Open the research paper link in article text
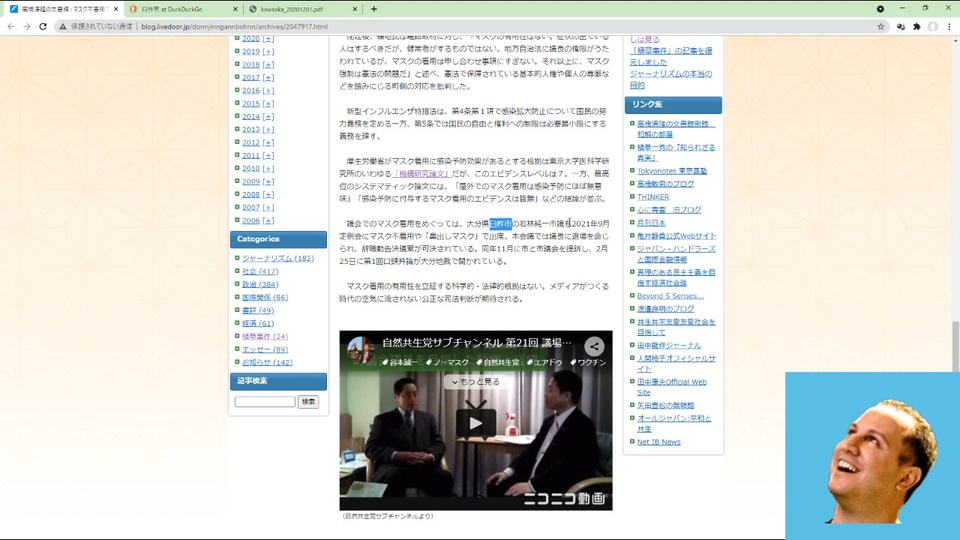Image resolution: width=960 pixels, height=540 pixels. click(421, 174)
